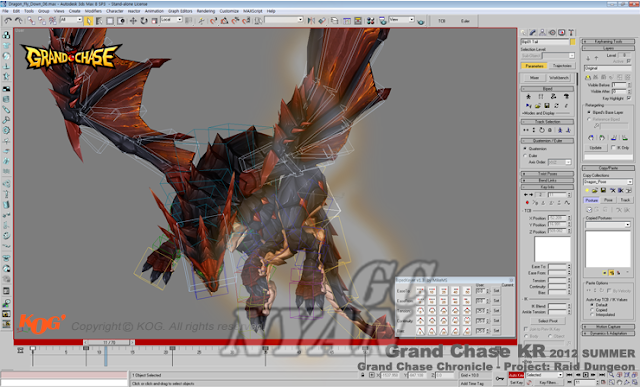Open the Rendering menu
The width and height of the screenshot is (640, 387).
(x=206, y=11)
